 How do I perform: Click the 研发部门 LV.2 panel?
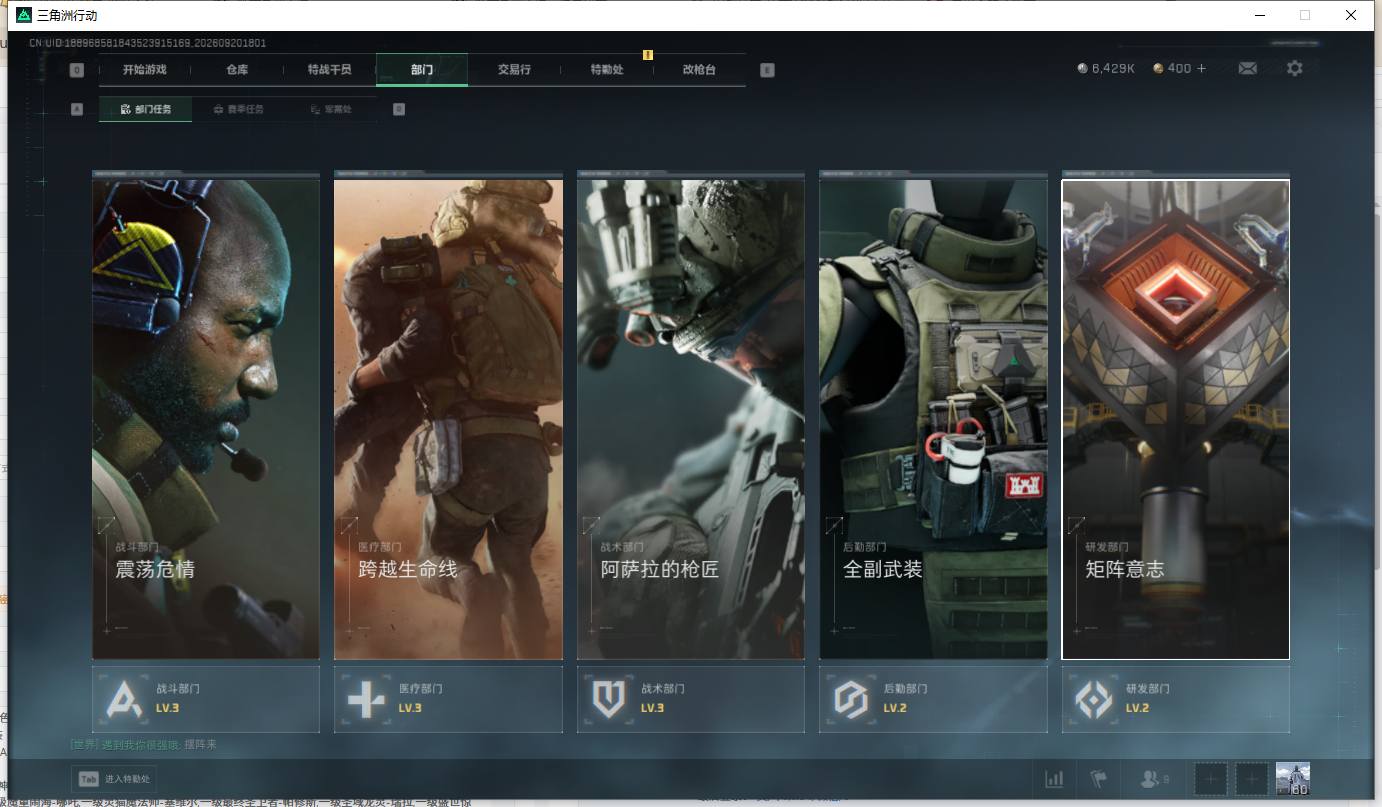click(x=1176, y=699)
